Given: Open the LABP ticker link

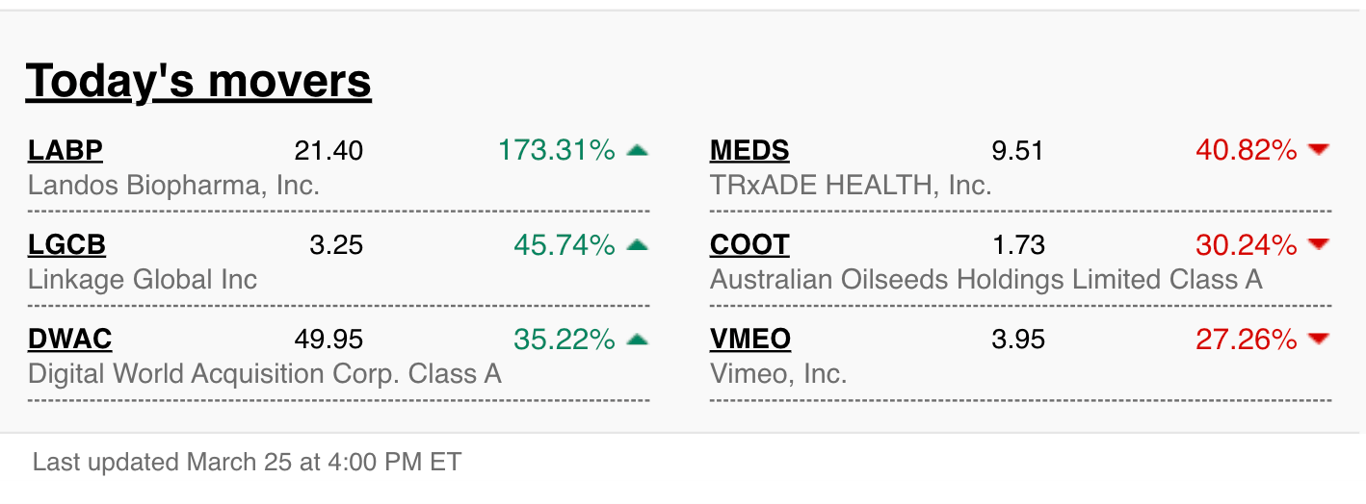Looking at the screenshot, I should (65, 151).
